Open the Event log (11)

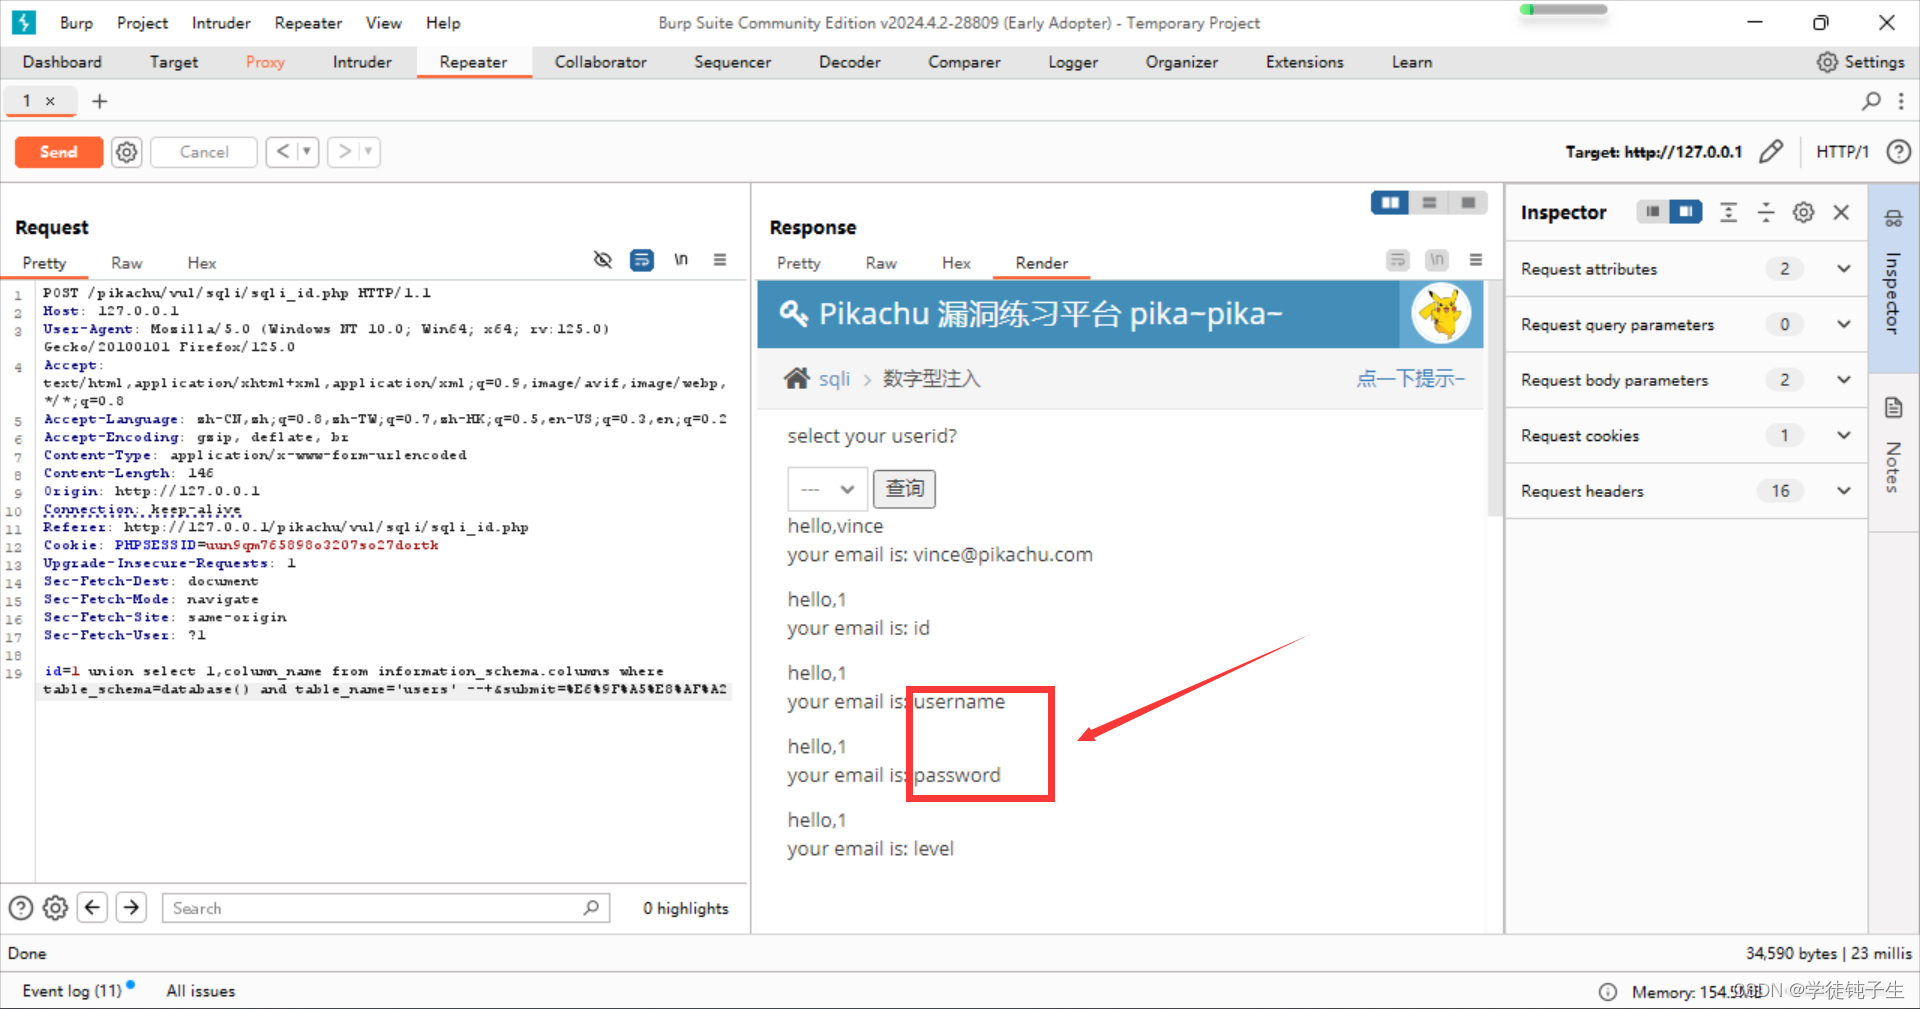tap(72, 991)
